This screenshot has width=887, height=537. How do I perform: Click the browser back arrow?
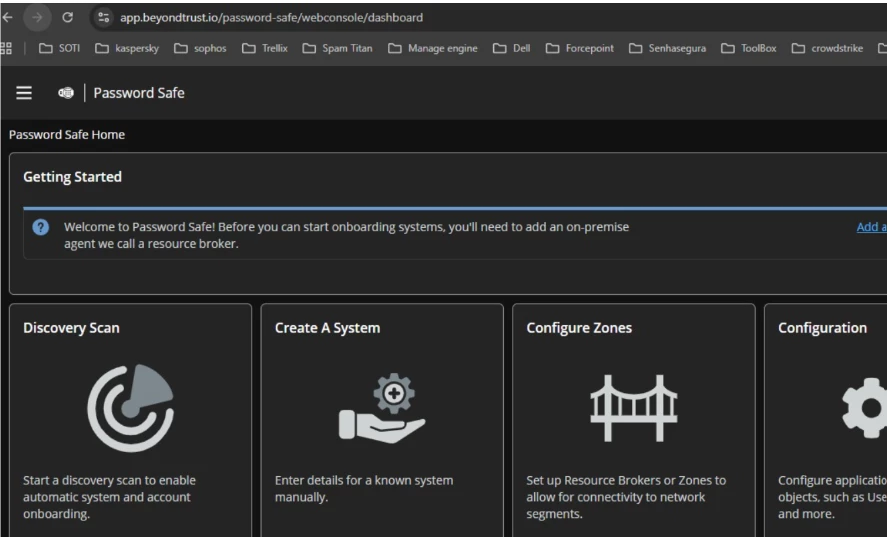tap(7, 18)
